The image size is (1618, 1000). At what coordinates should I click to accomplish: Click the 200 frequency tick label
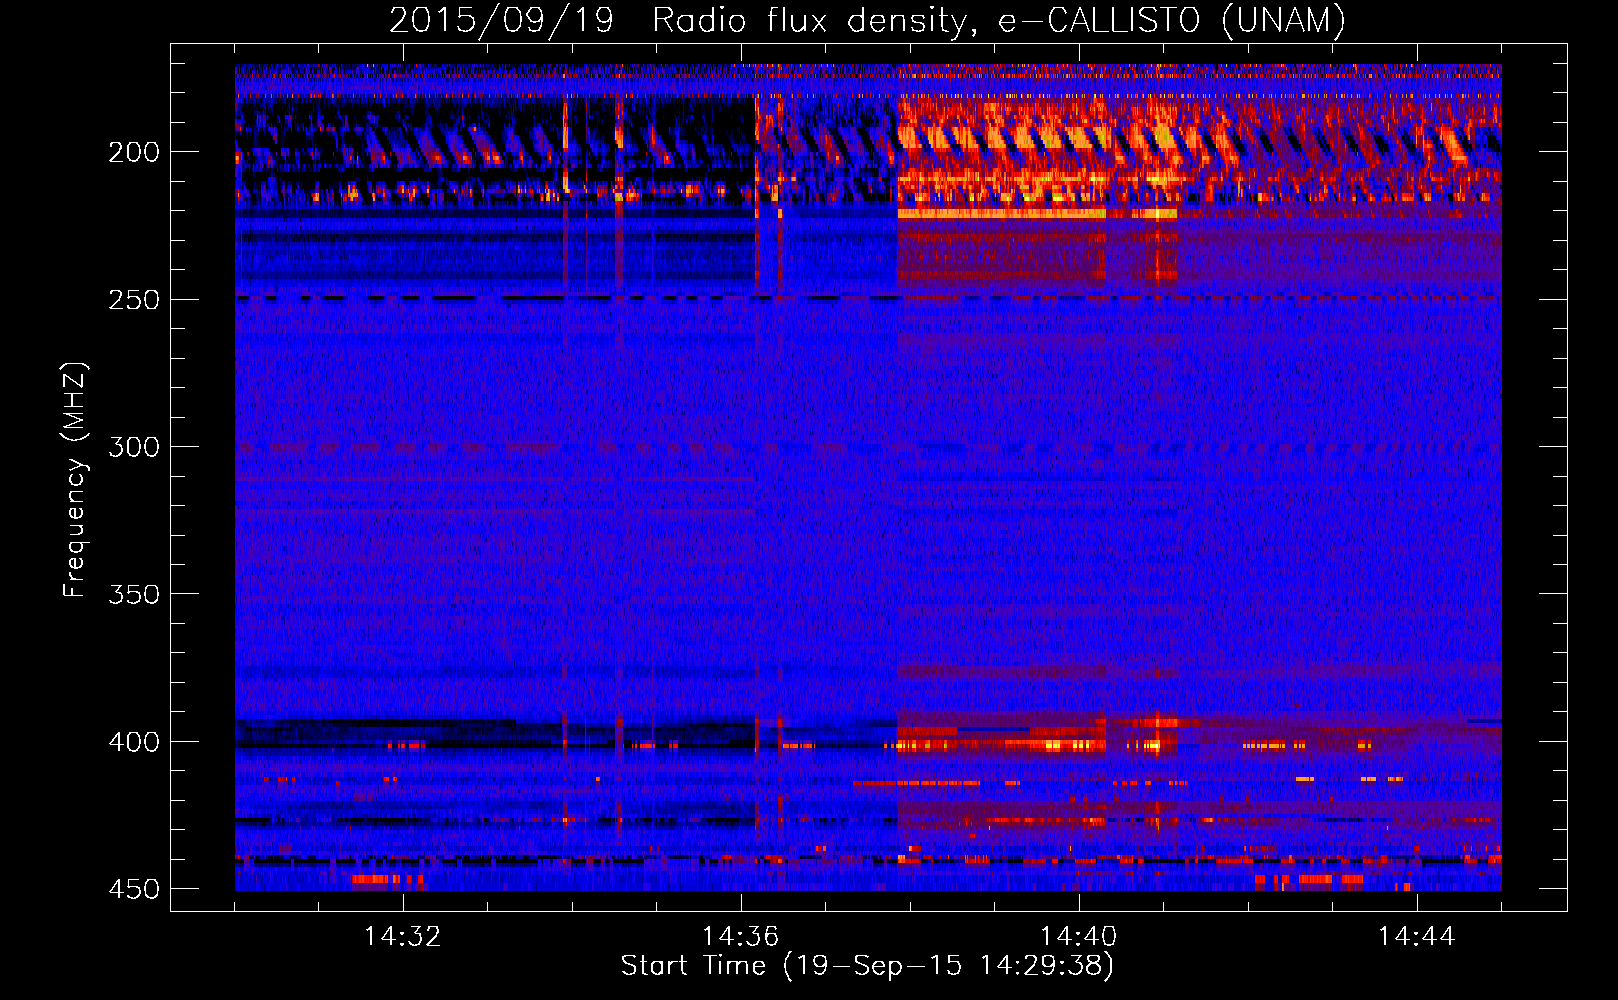133,152
